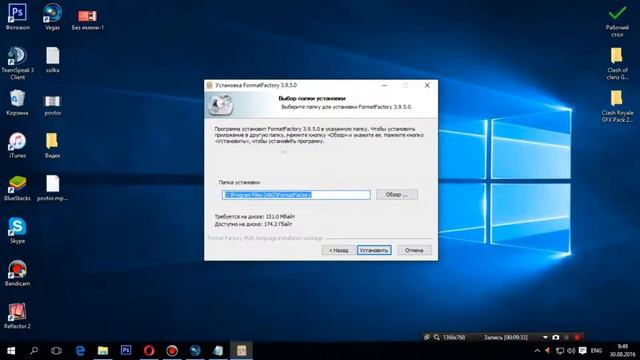
Task: Open the Photoshop desktop shortcut
Action: [x=17, y=17]
